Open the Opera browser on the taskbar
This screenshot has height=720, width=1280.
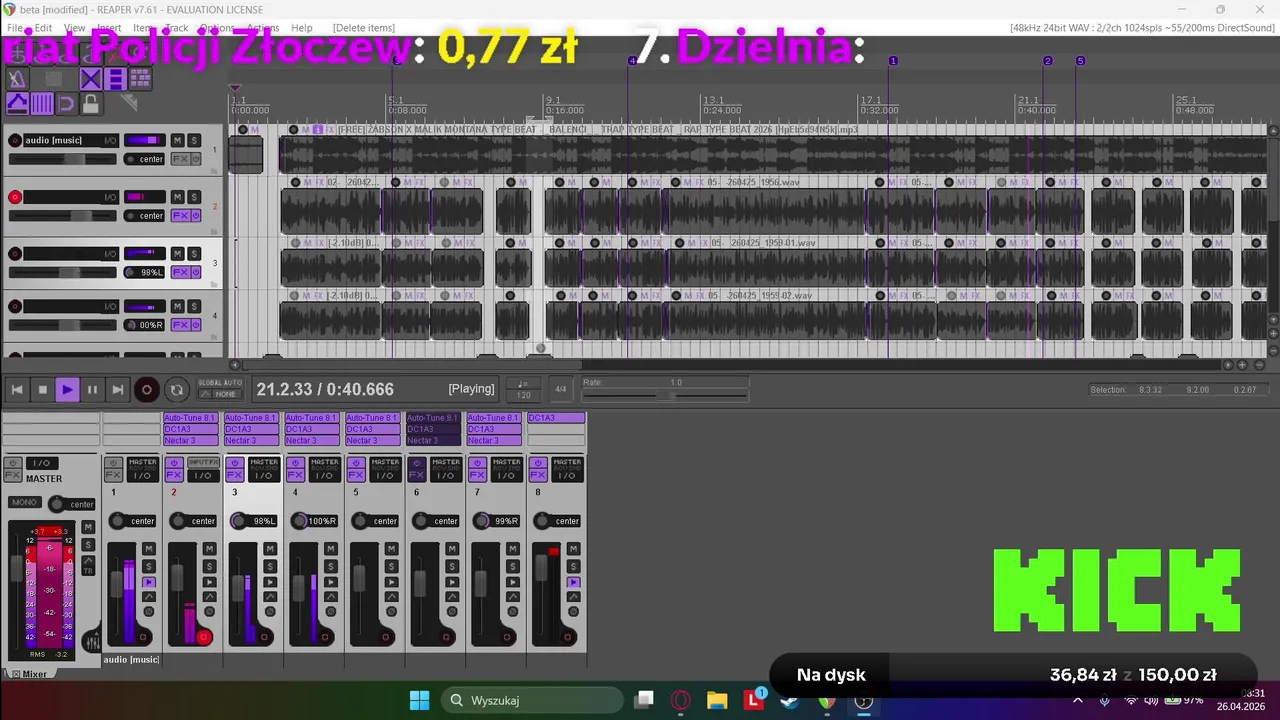(681, 700)
